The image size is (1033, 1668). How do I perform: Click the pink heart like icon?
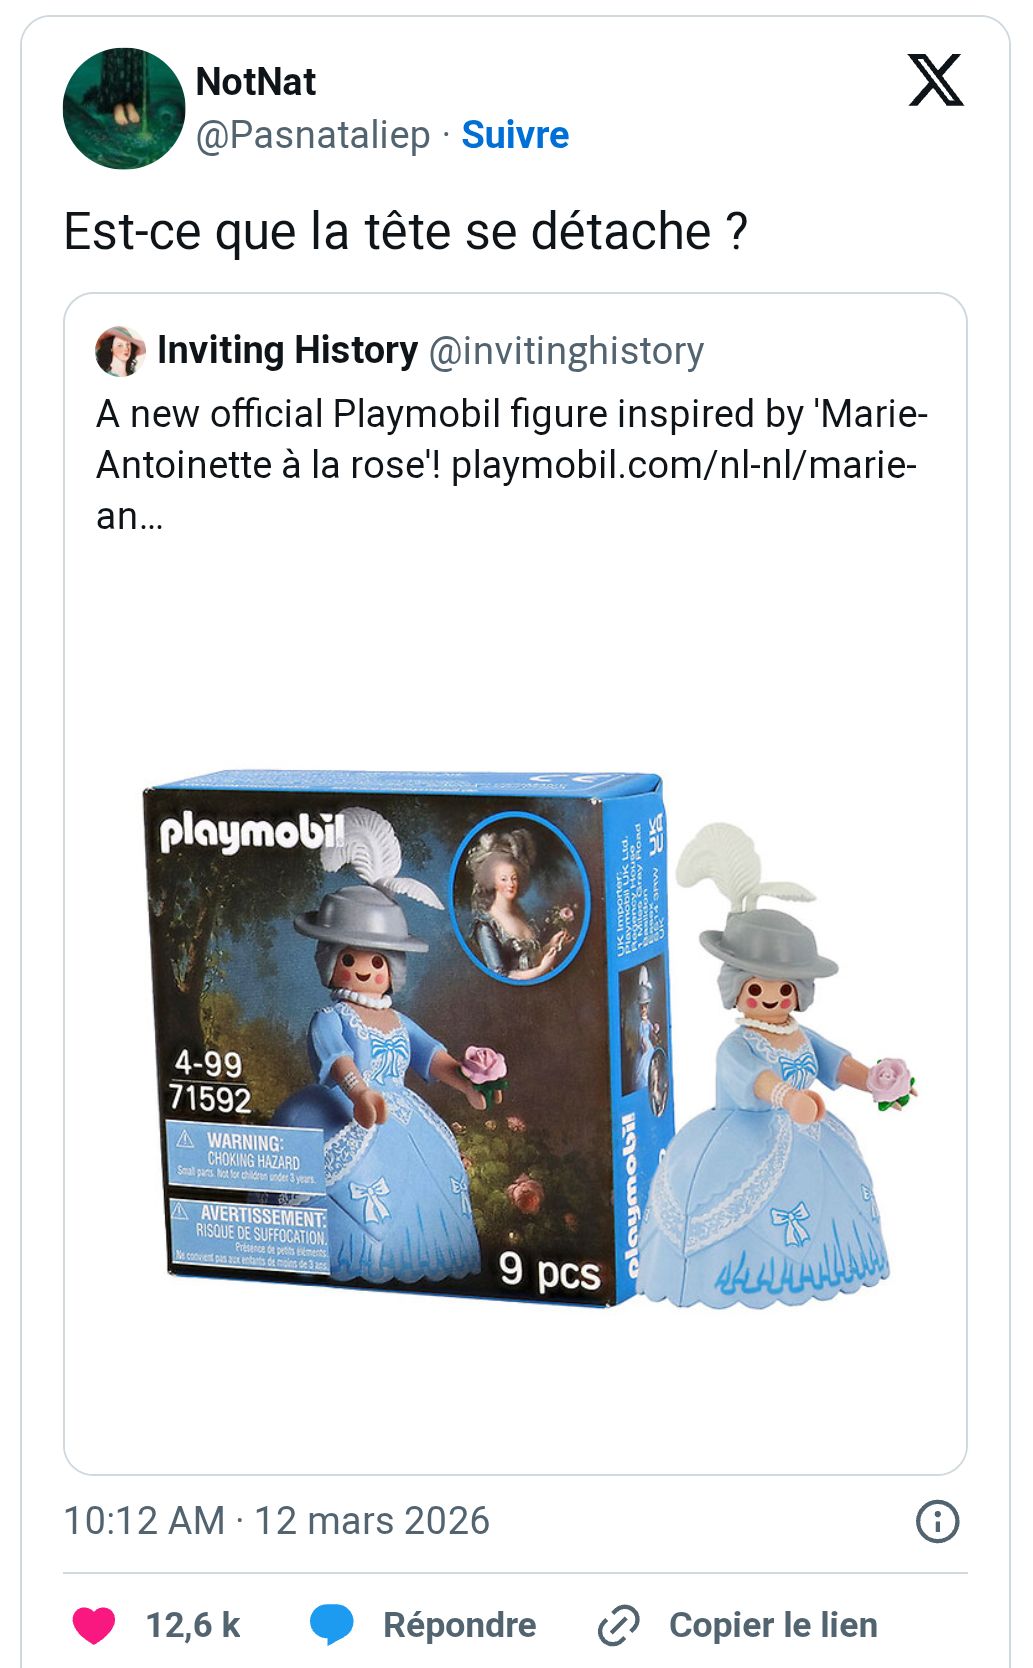(x=94, y=1625)
